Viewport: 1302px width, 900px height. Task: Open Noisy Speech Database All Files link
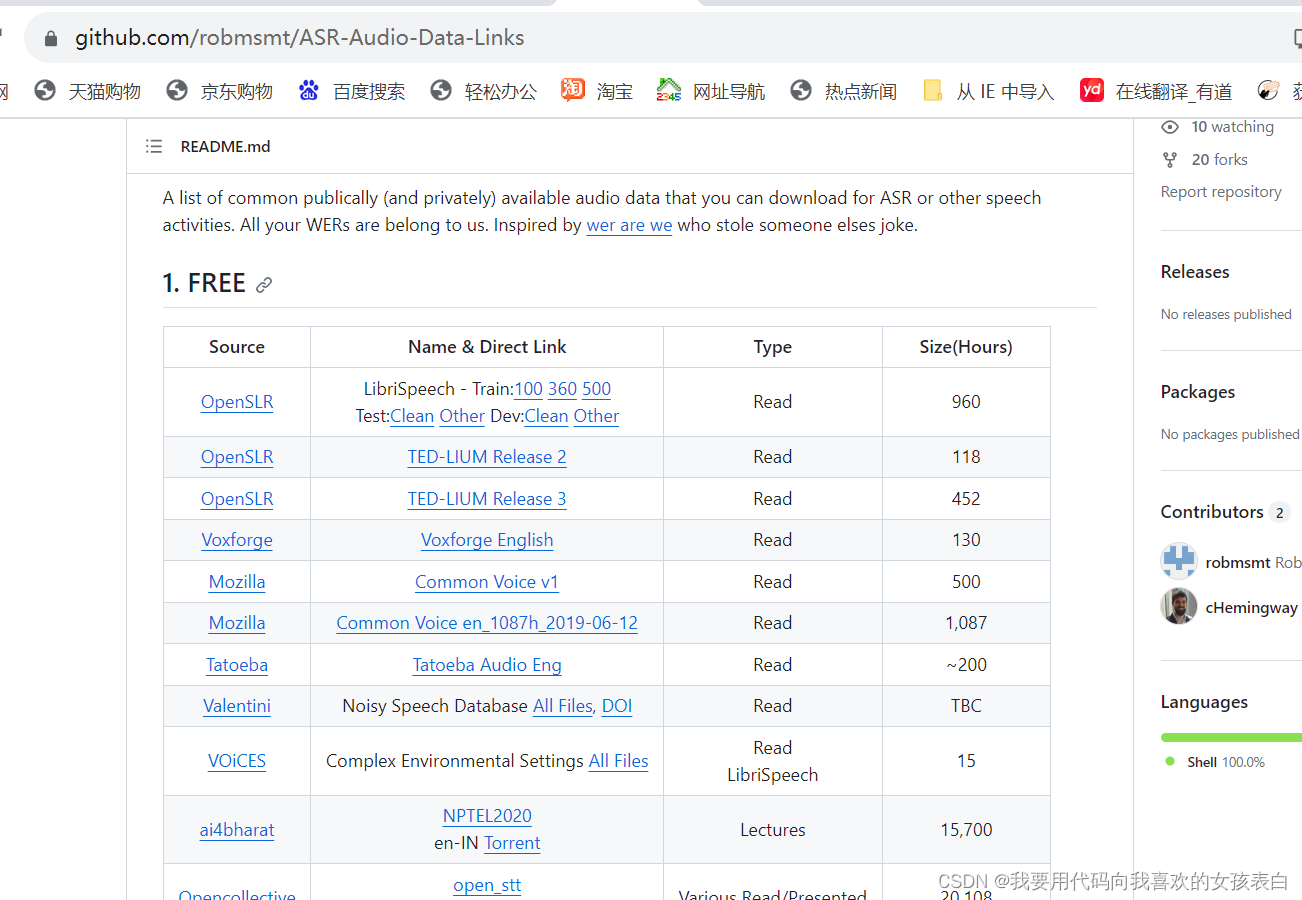pyautogui.click(x=563, y=706)
